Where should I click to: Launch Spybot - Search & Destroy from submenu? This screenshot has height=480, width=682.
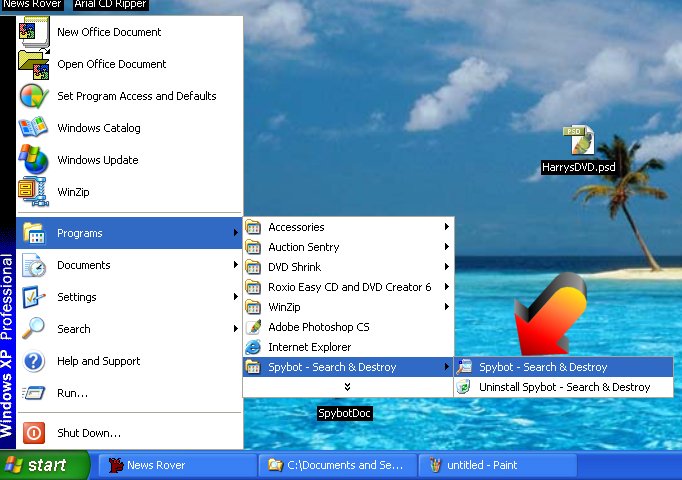tap(543, 367)
